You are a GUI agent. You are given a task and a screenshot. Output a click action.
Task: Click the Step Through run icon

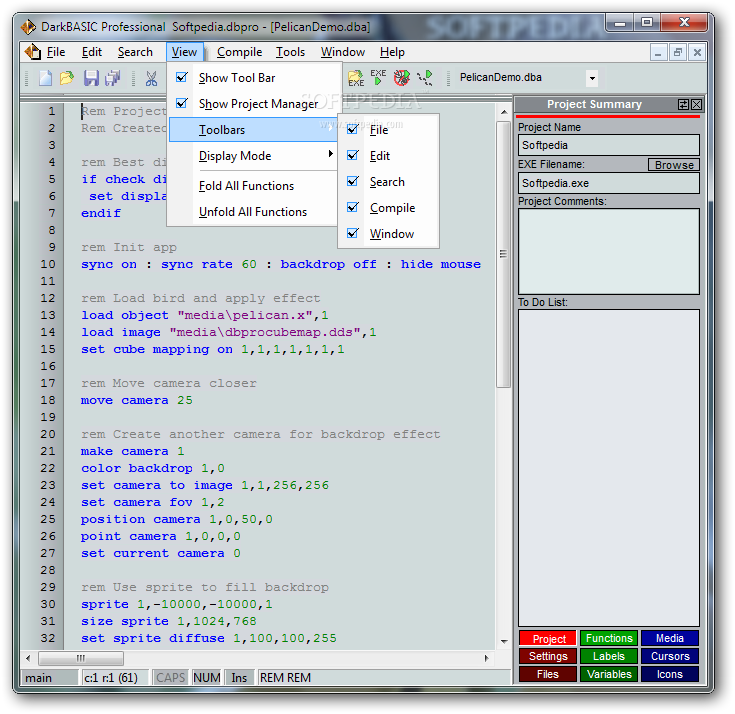[425, 78]
